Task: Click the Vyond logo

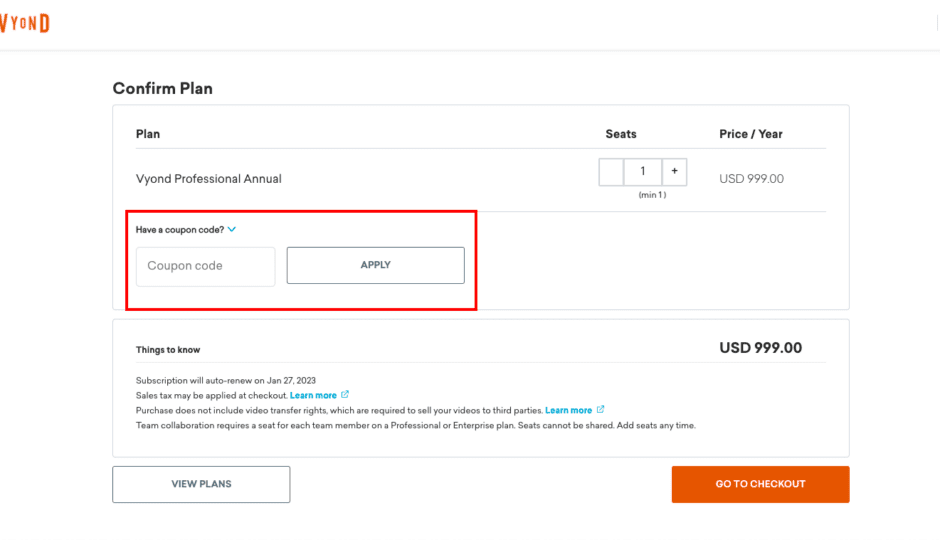Action: pyautogui.click(x=25, y=23)
